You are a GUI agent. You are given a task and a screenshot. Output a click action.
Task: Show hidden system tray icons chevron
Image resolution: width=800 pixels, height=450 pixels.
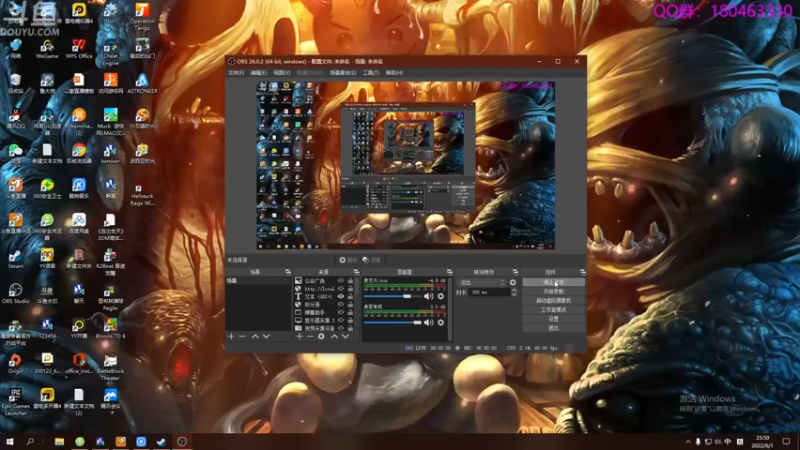688,441
